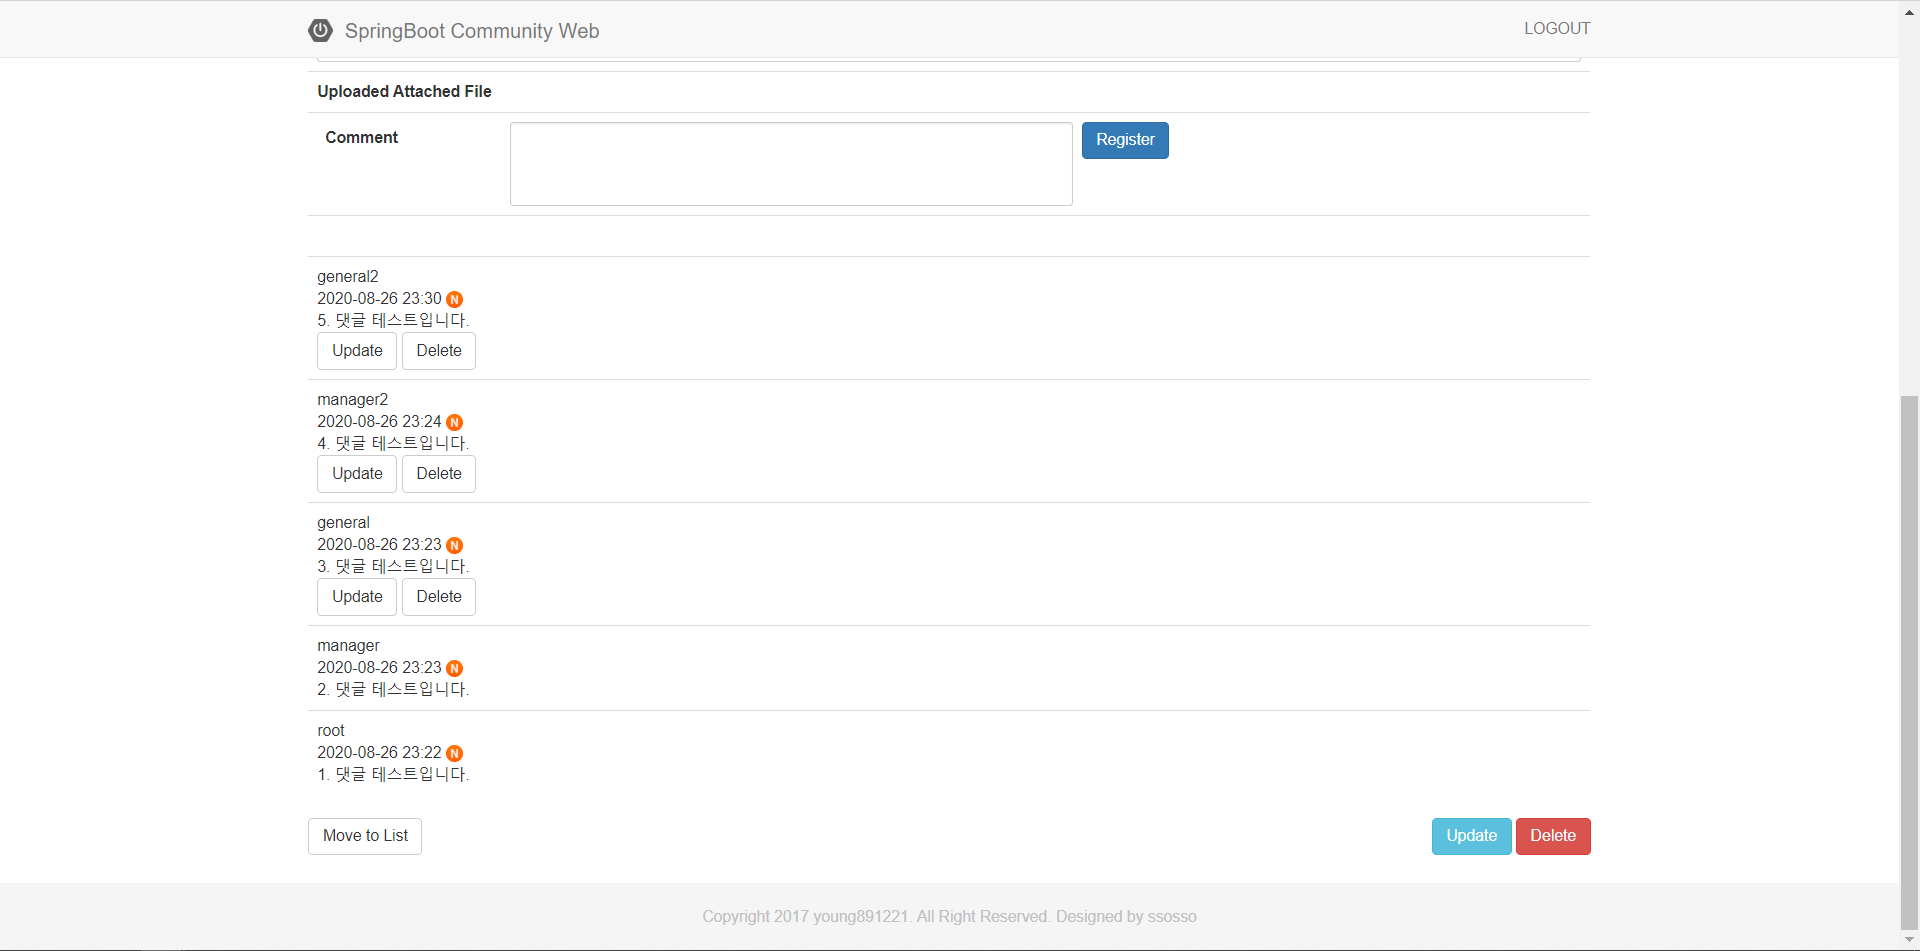
Task: Update the manager2 comment
Action: tap(357, 474)
